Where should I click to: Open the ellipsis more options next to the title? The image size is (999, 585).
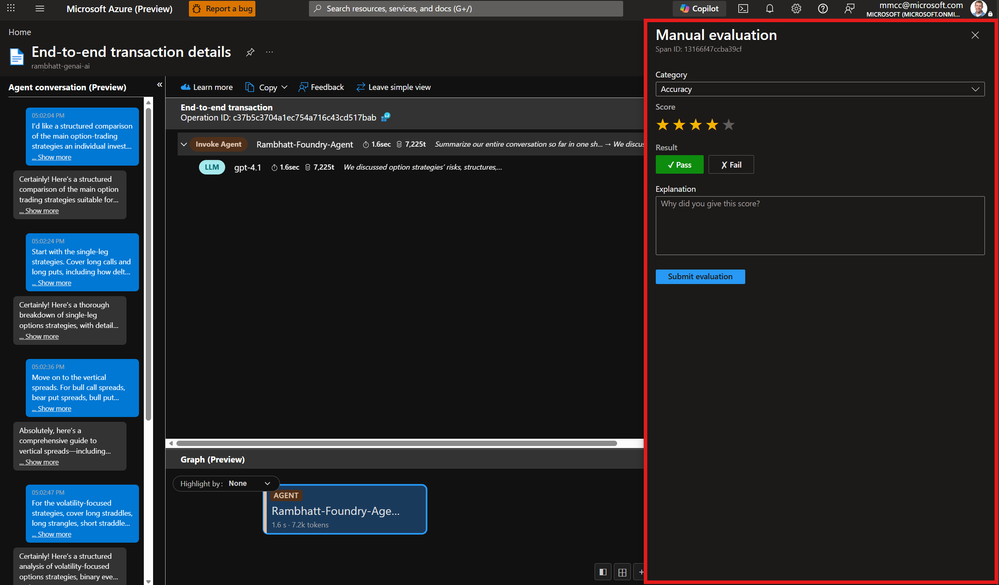tap(270, 52)
